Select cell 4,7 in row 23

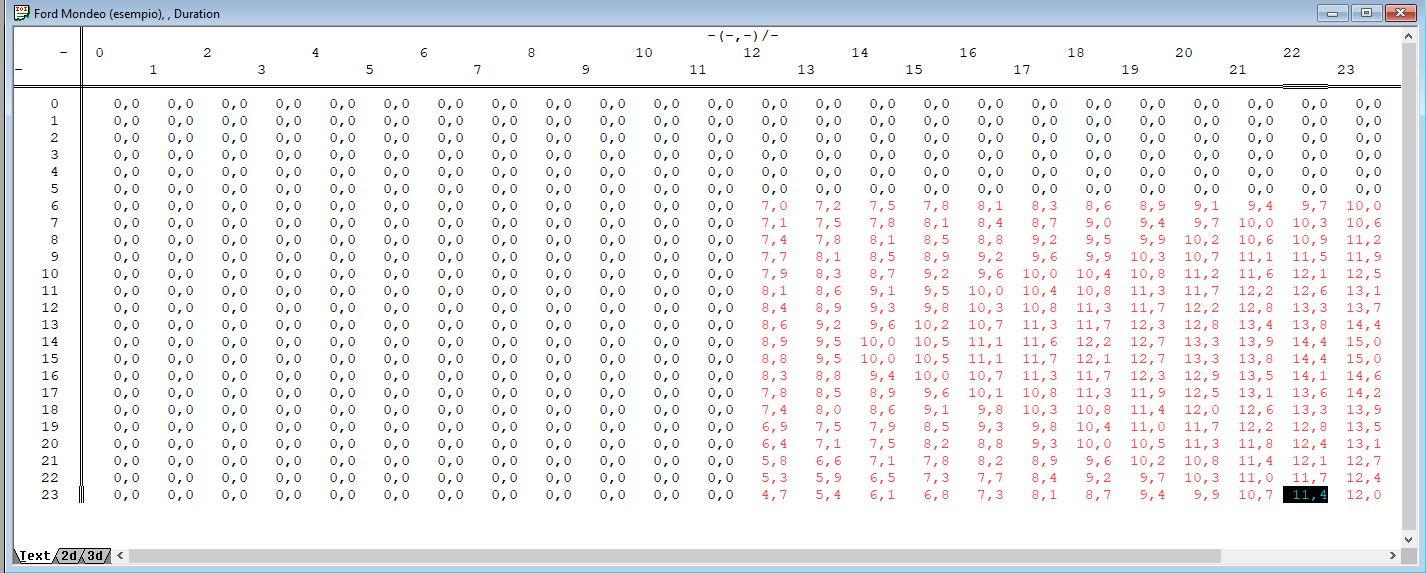(x=774, y=495)
